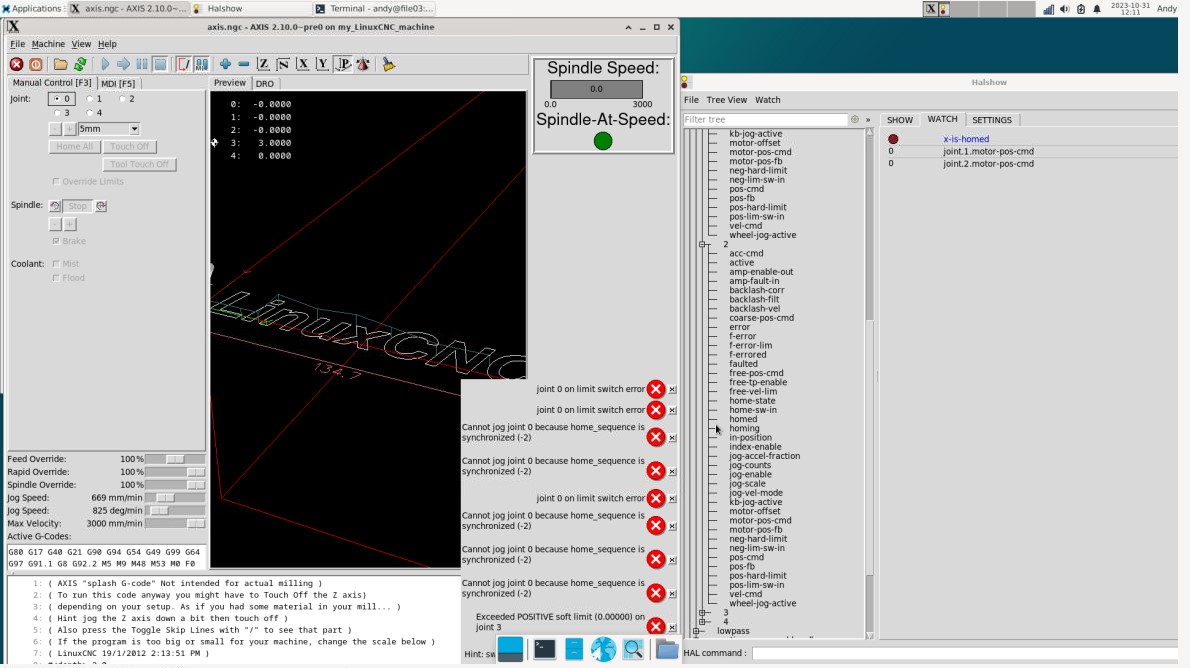The image size is (1190, 668).
Task: Stop program execution with the square stop icon
Action: point(160,65)
